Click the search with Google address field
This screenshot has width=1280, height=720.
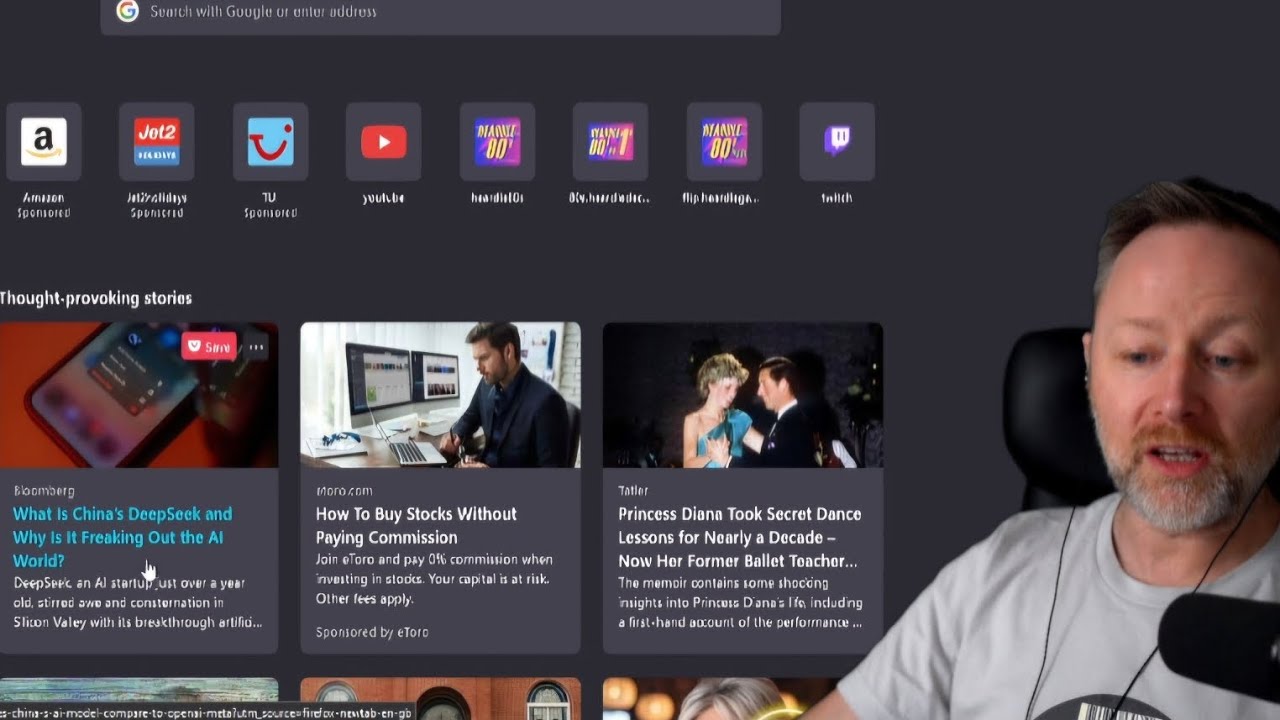pos(440,15)
